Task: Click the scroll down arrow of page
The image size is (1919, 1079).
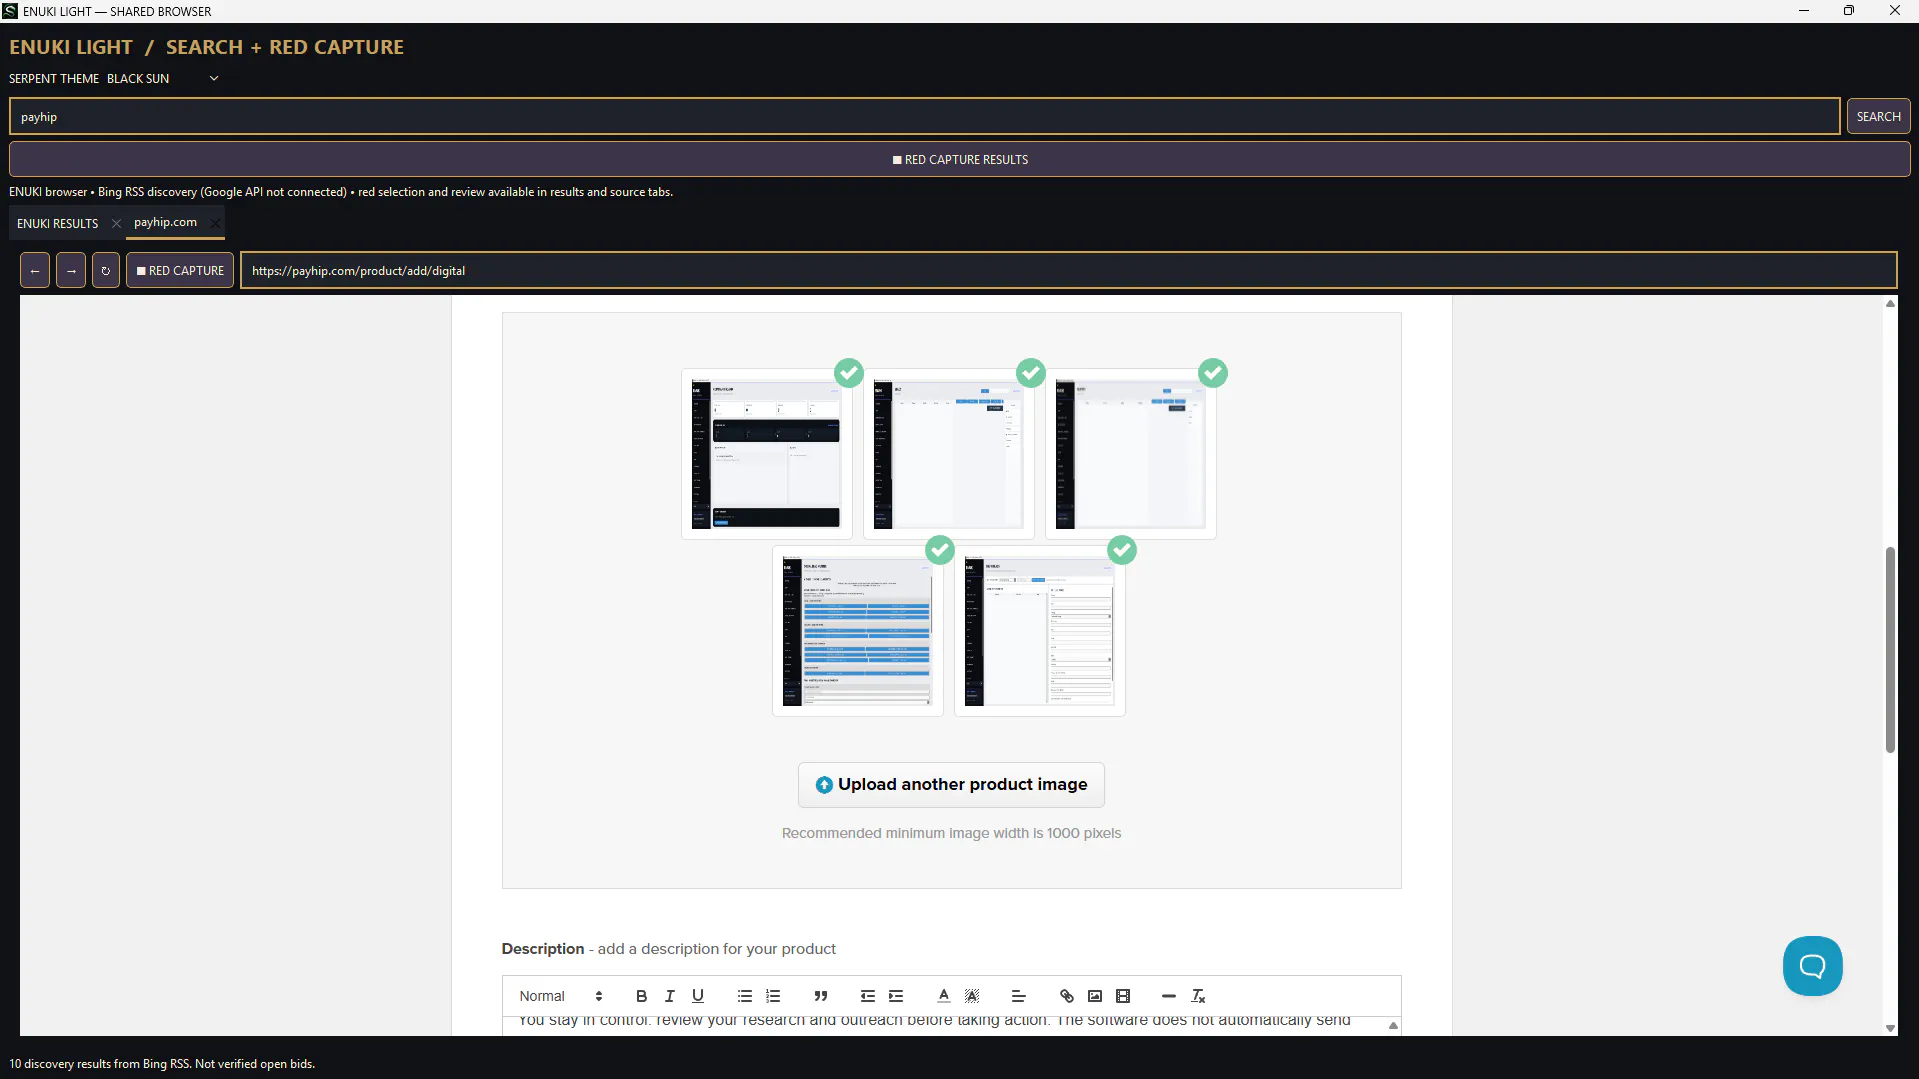Action: pos(1890,1028)
